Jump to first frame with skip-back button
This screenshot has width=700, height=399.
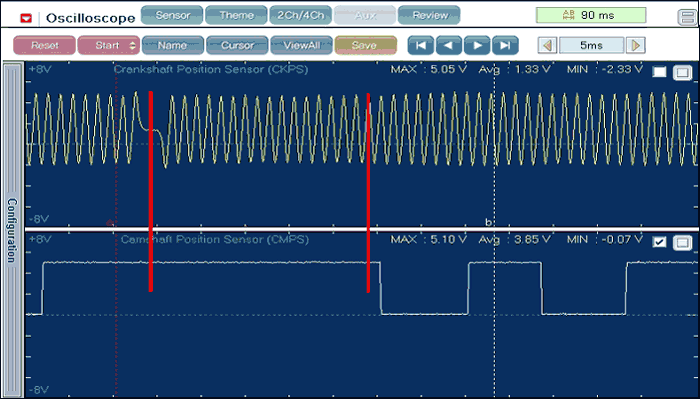click(x=420, y=46)
